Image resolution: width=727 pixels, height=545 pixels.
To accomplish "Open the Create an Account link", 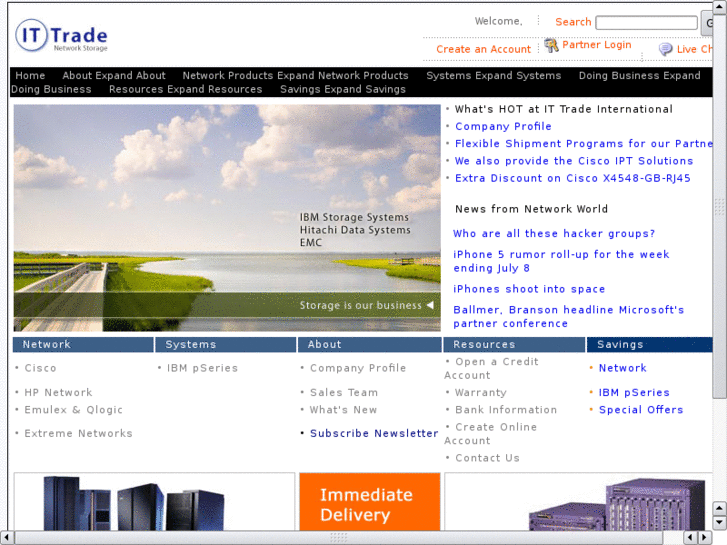I will coord(483,49).
